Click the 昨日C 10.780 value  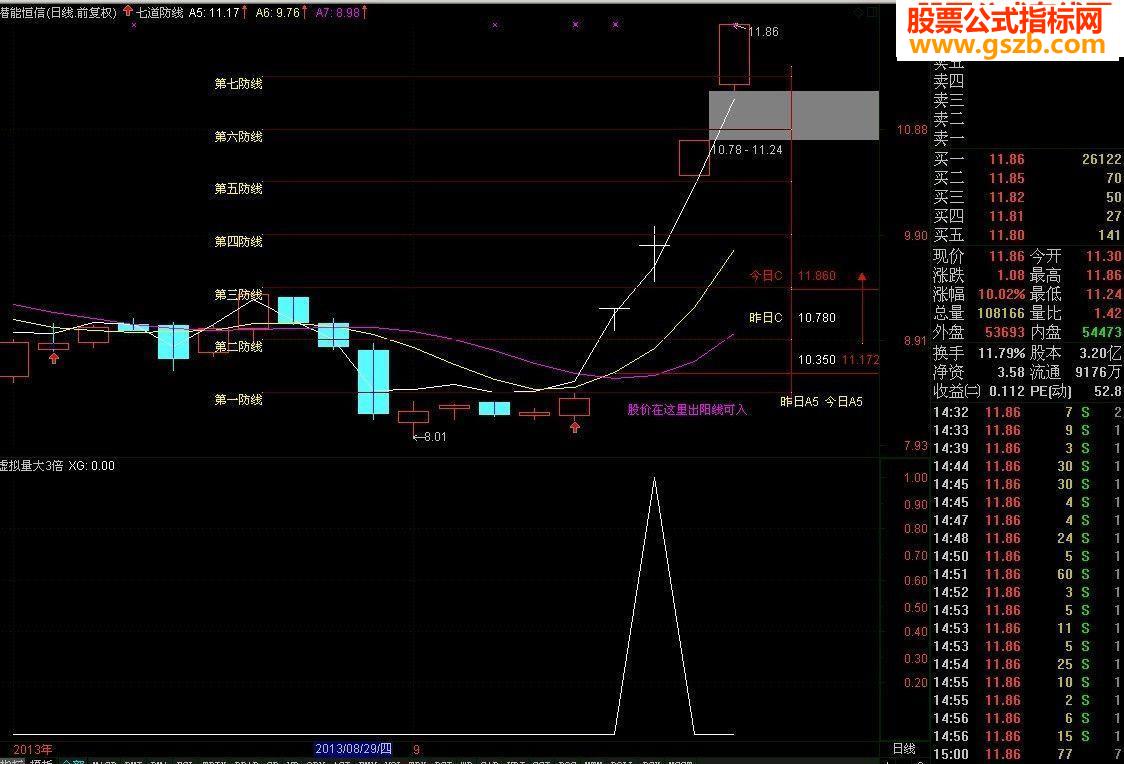tap(816, 317)
